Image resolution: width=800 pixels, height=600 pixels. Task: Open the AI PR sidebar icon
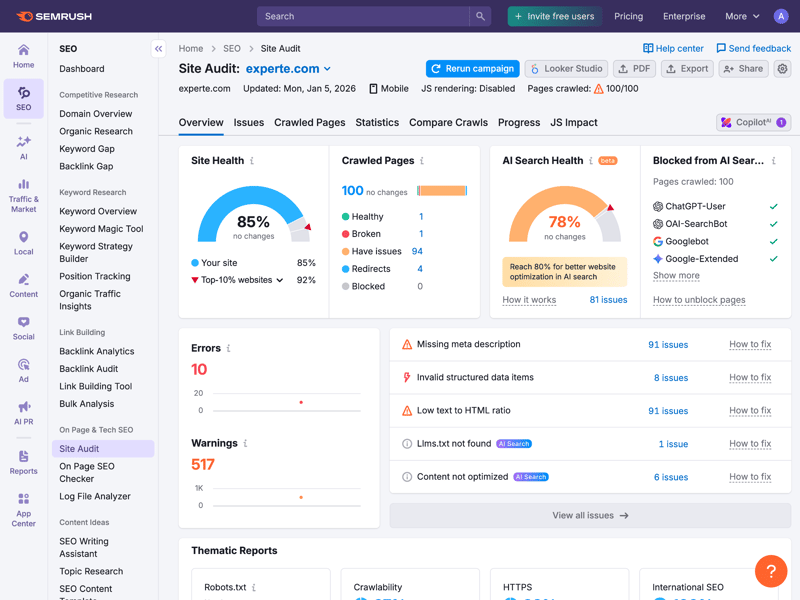(23, 412)
